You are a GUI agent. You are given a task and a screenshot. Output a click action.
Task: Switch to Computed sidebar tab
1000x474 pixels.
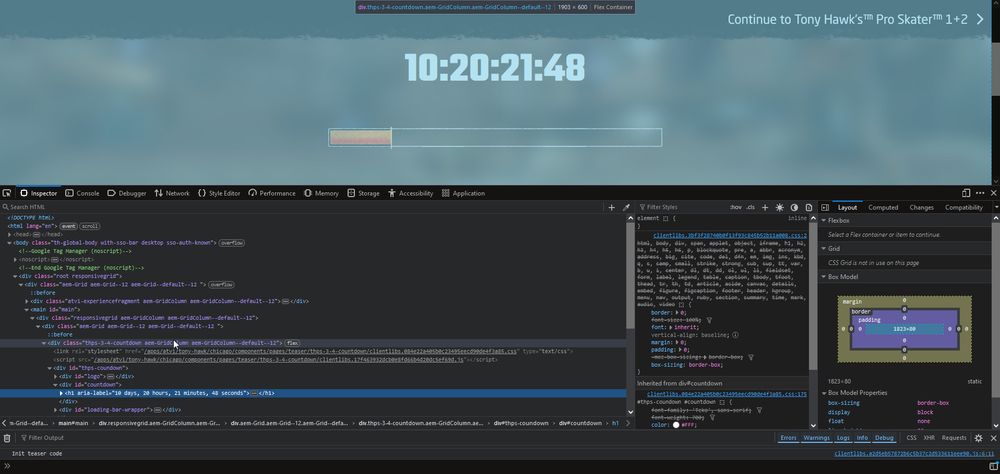pos(883,207)
